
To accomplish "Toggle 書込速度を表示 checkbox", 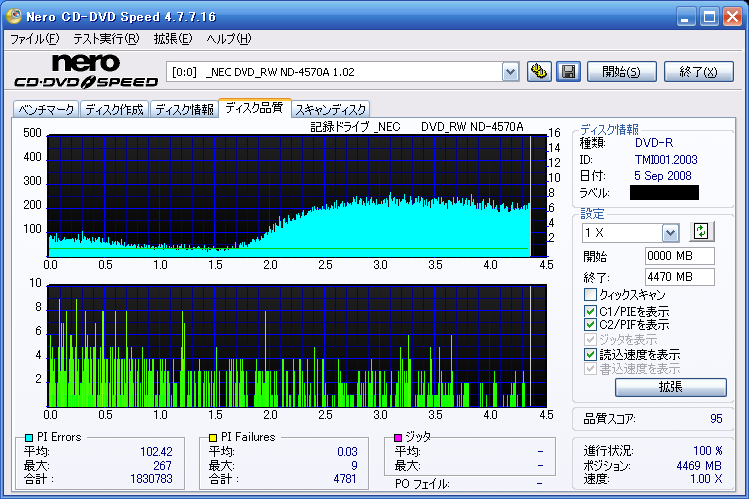I will click(590, 369).
